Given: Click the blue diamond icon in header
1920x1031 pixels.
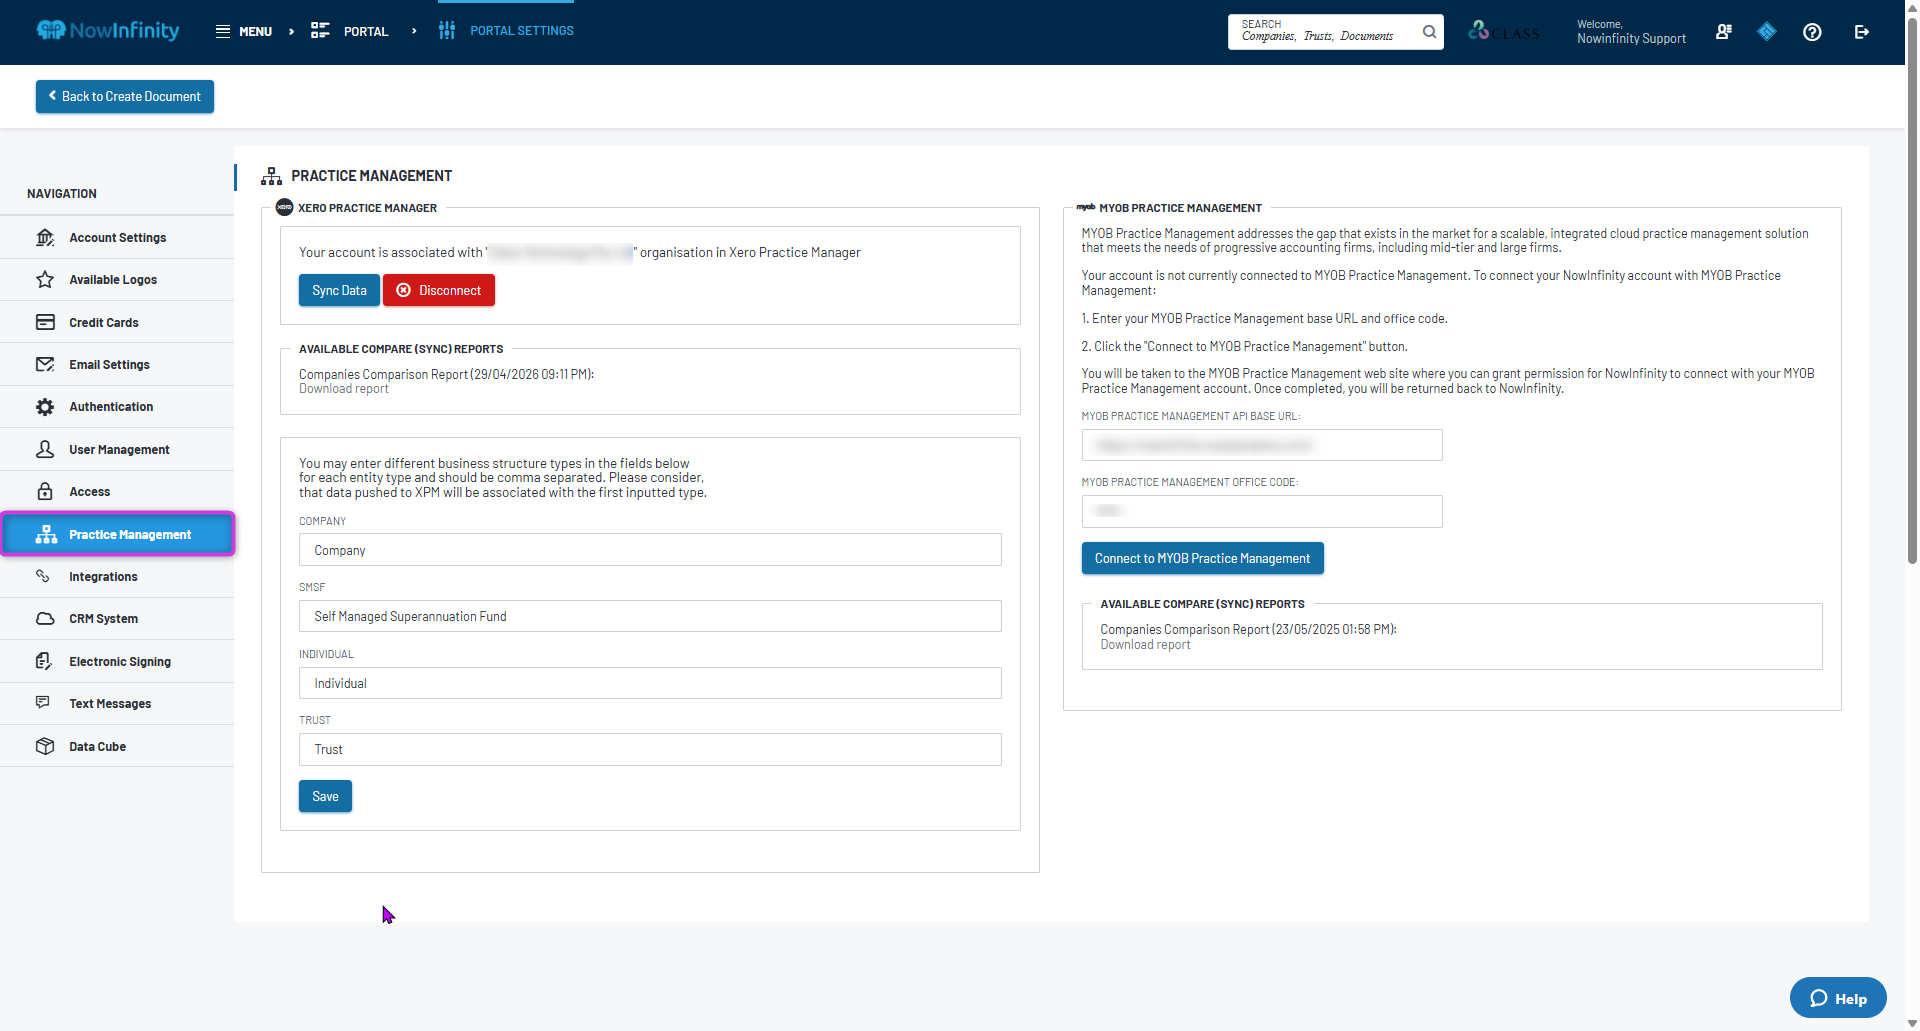Looking at the screenshot, I should (1767, 32).
